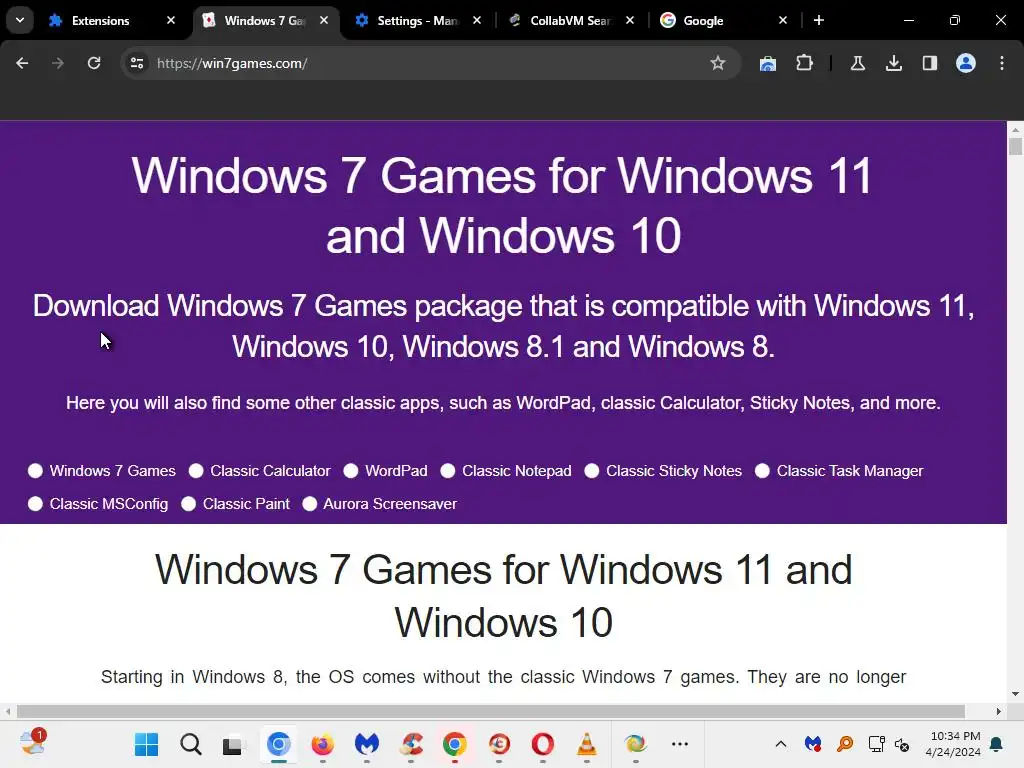This screenshot has height=768, width=1024.
Task: Open the profile avatar menu
Action: click(x=966, y=63)
